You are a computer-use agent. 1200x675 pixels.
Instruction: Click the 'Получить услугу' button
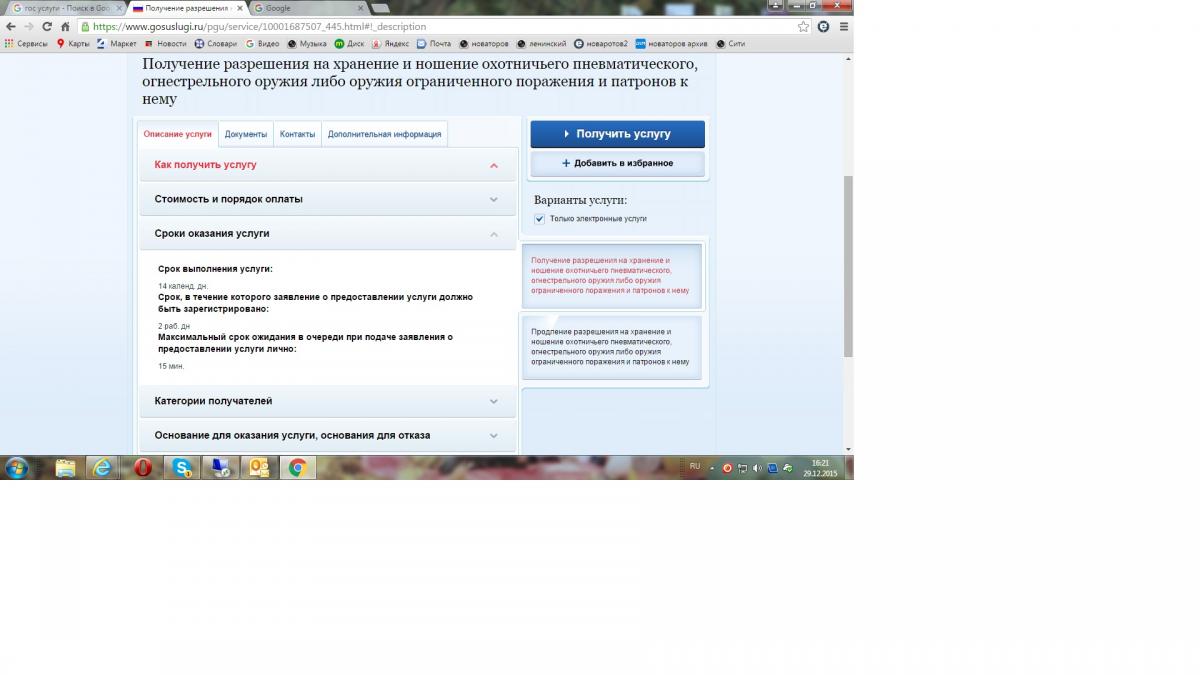click(x=617, y=134)
